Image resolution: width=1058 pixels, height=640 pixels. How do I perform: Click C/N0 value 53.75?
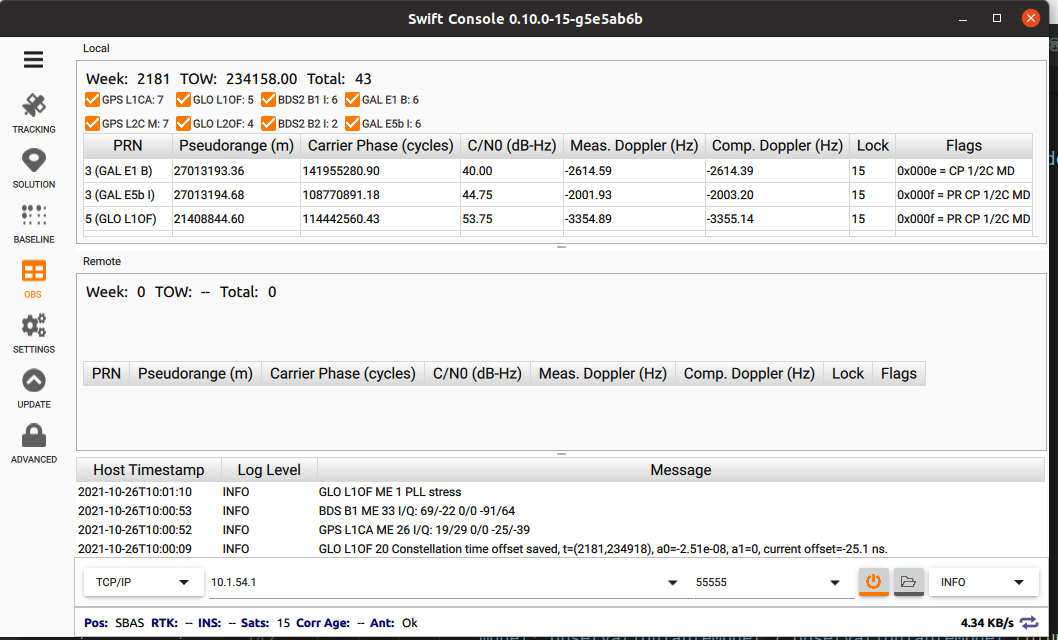point(477,219)
